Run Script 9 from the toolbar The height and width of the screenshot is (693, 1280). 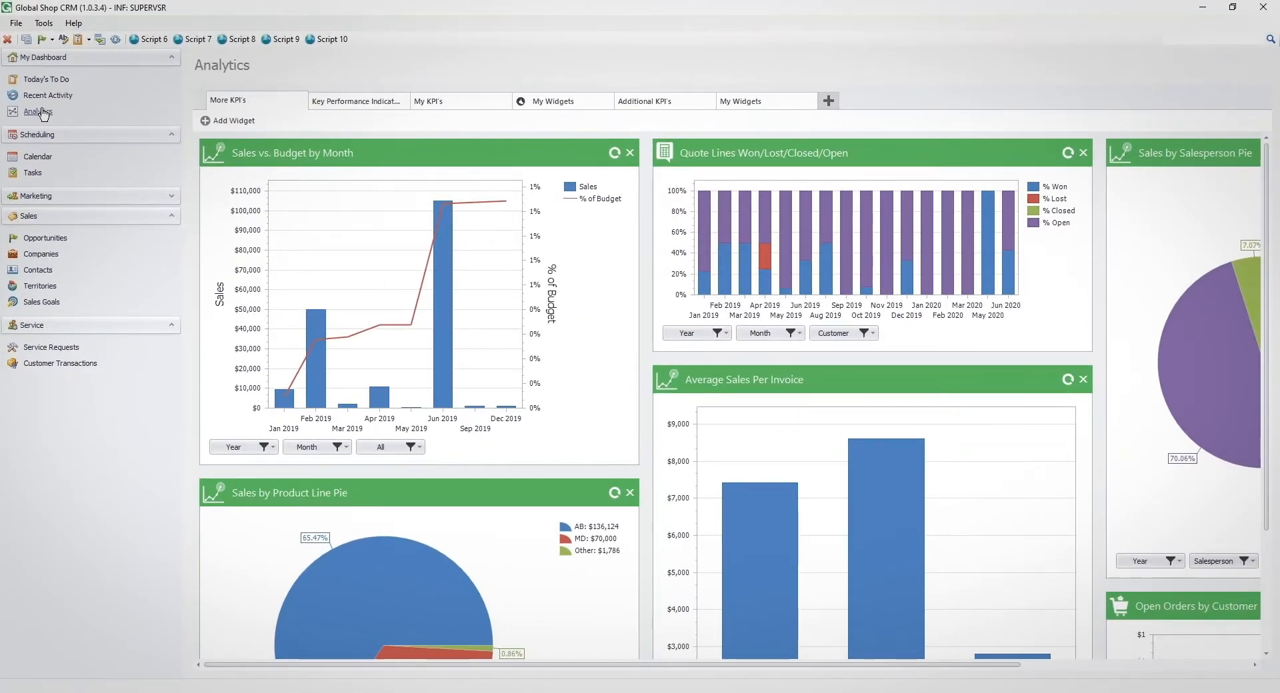pos(280,39)
